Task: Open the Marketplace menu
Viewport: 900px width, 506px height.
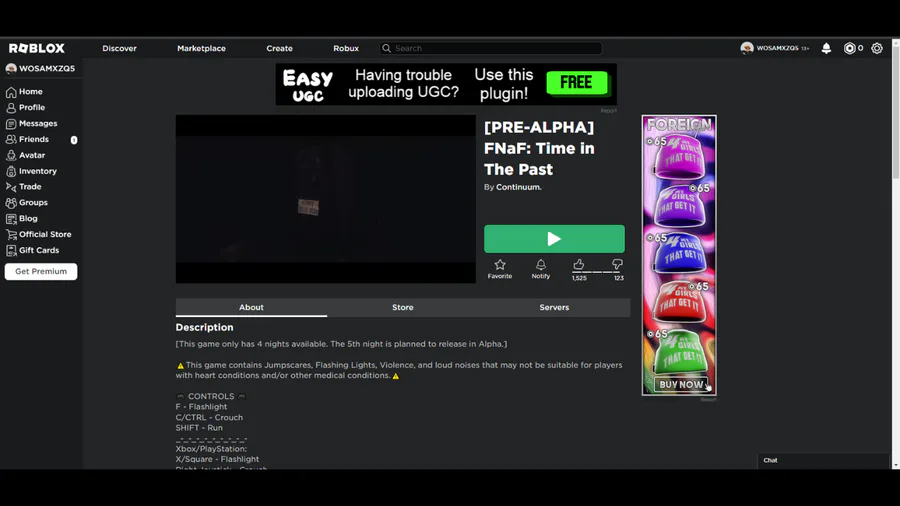Action: point(201,48)
